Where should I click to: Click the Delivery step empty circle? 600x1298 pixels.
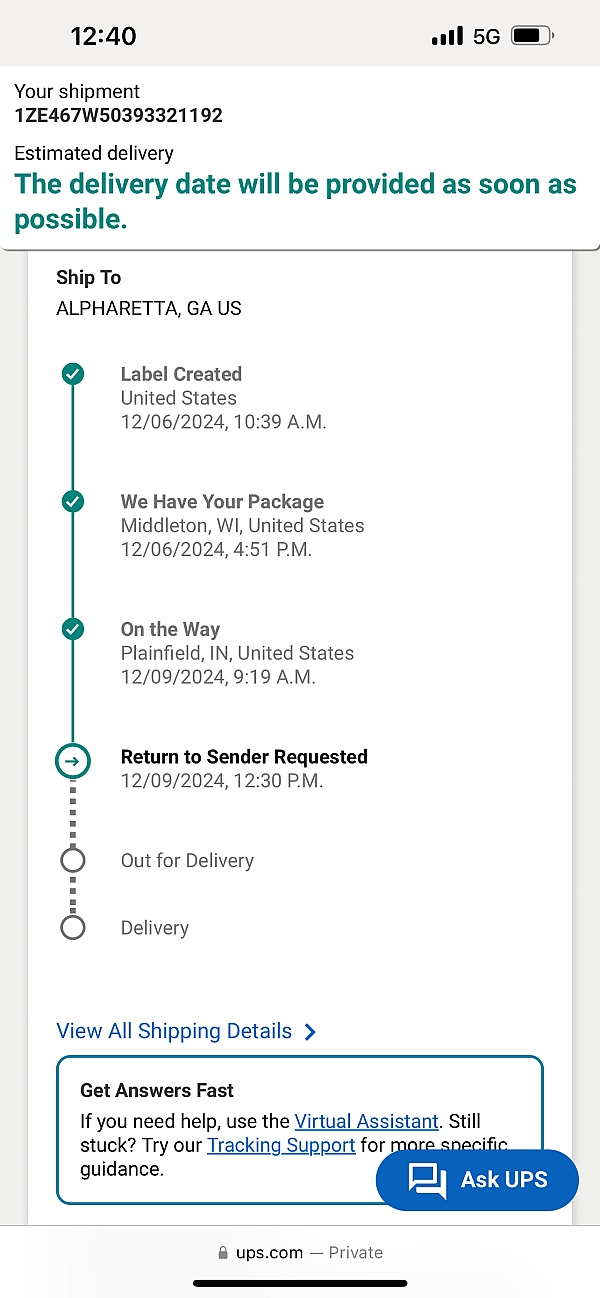pyautogui.click(x=73, y=928)
